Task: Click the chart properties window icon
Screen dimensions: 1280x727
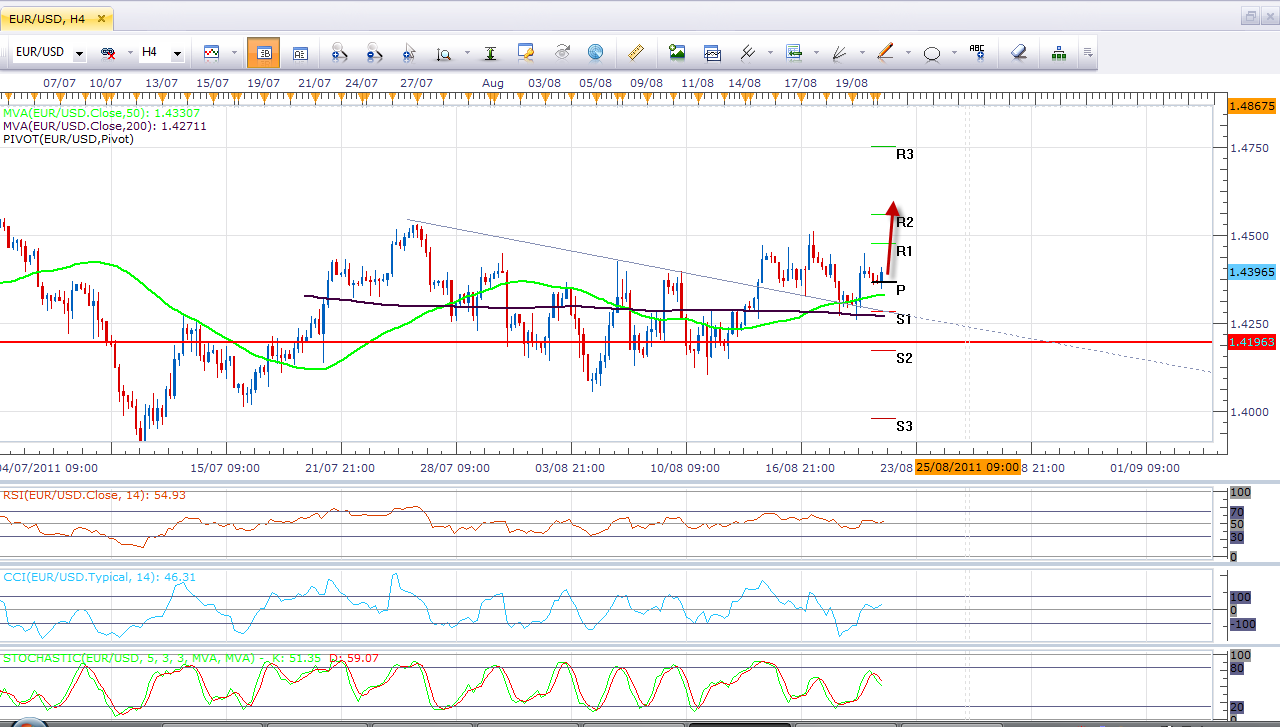Action: (526, 53)
